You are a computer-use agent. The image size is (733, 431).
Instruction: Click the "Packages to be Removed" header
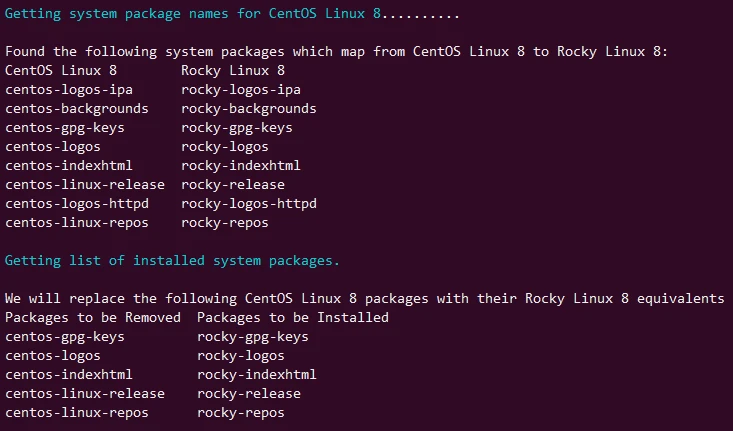pos(92,318)
